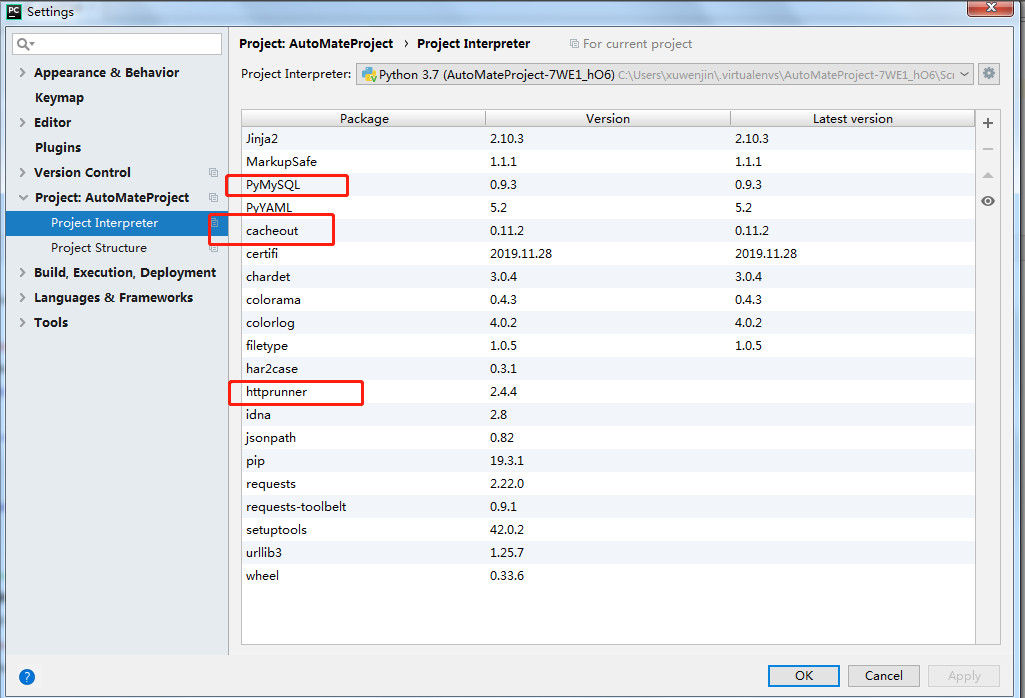Select the colorama package row

coord(608,299)
